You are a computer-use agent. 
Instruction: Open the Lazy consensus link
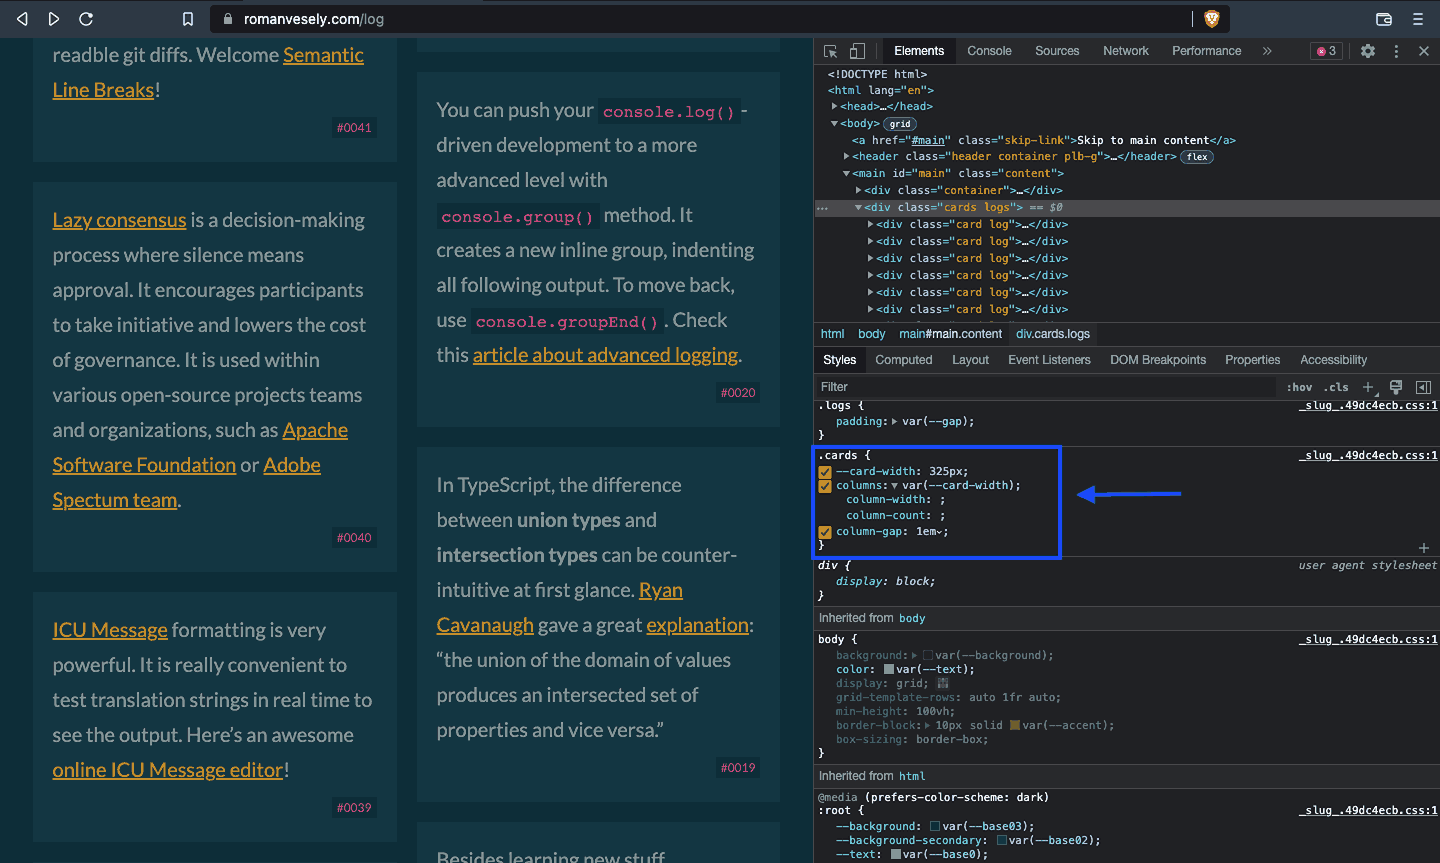click(119, 220)
